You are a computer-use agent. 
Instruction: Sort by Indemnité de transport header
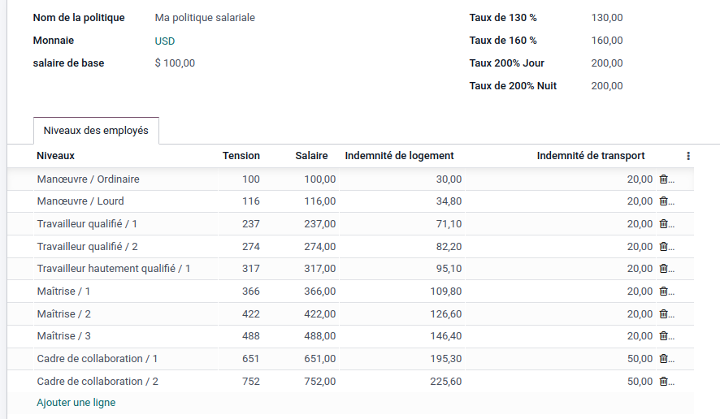click(591, 156)
